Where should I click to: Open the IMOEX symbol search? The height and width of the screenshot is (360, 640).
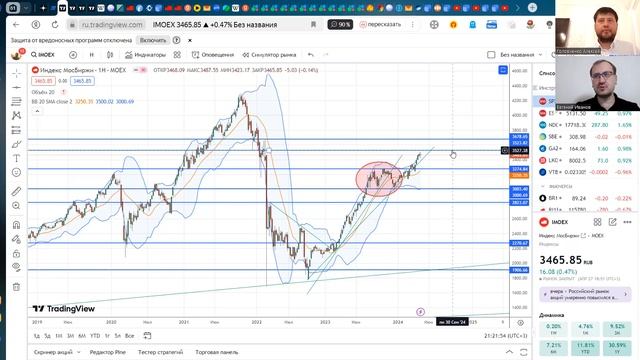click(43, 55)
